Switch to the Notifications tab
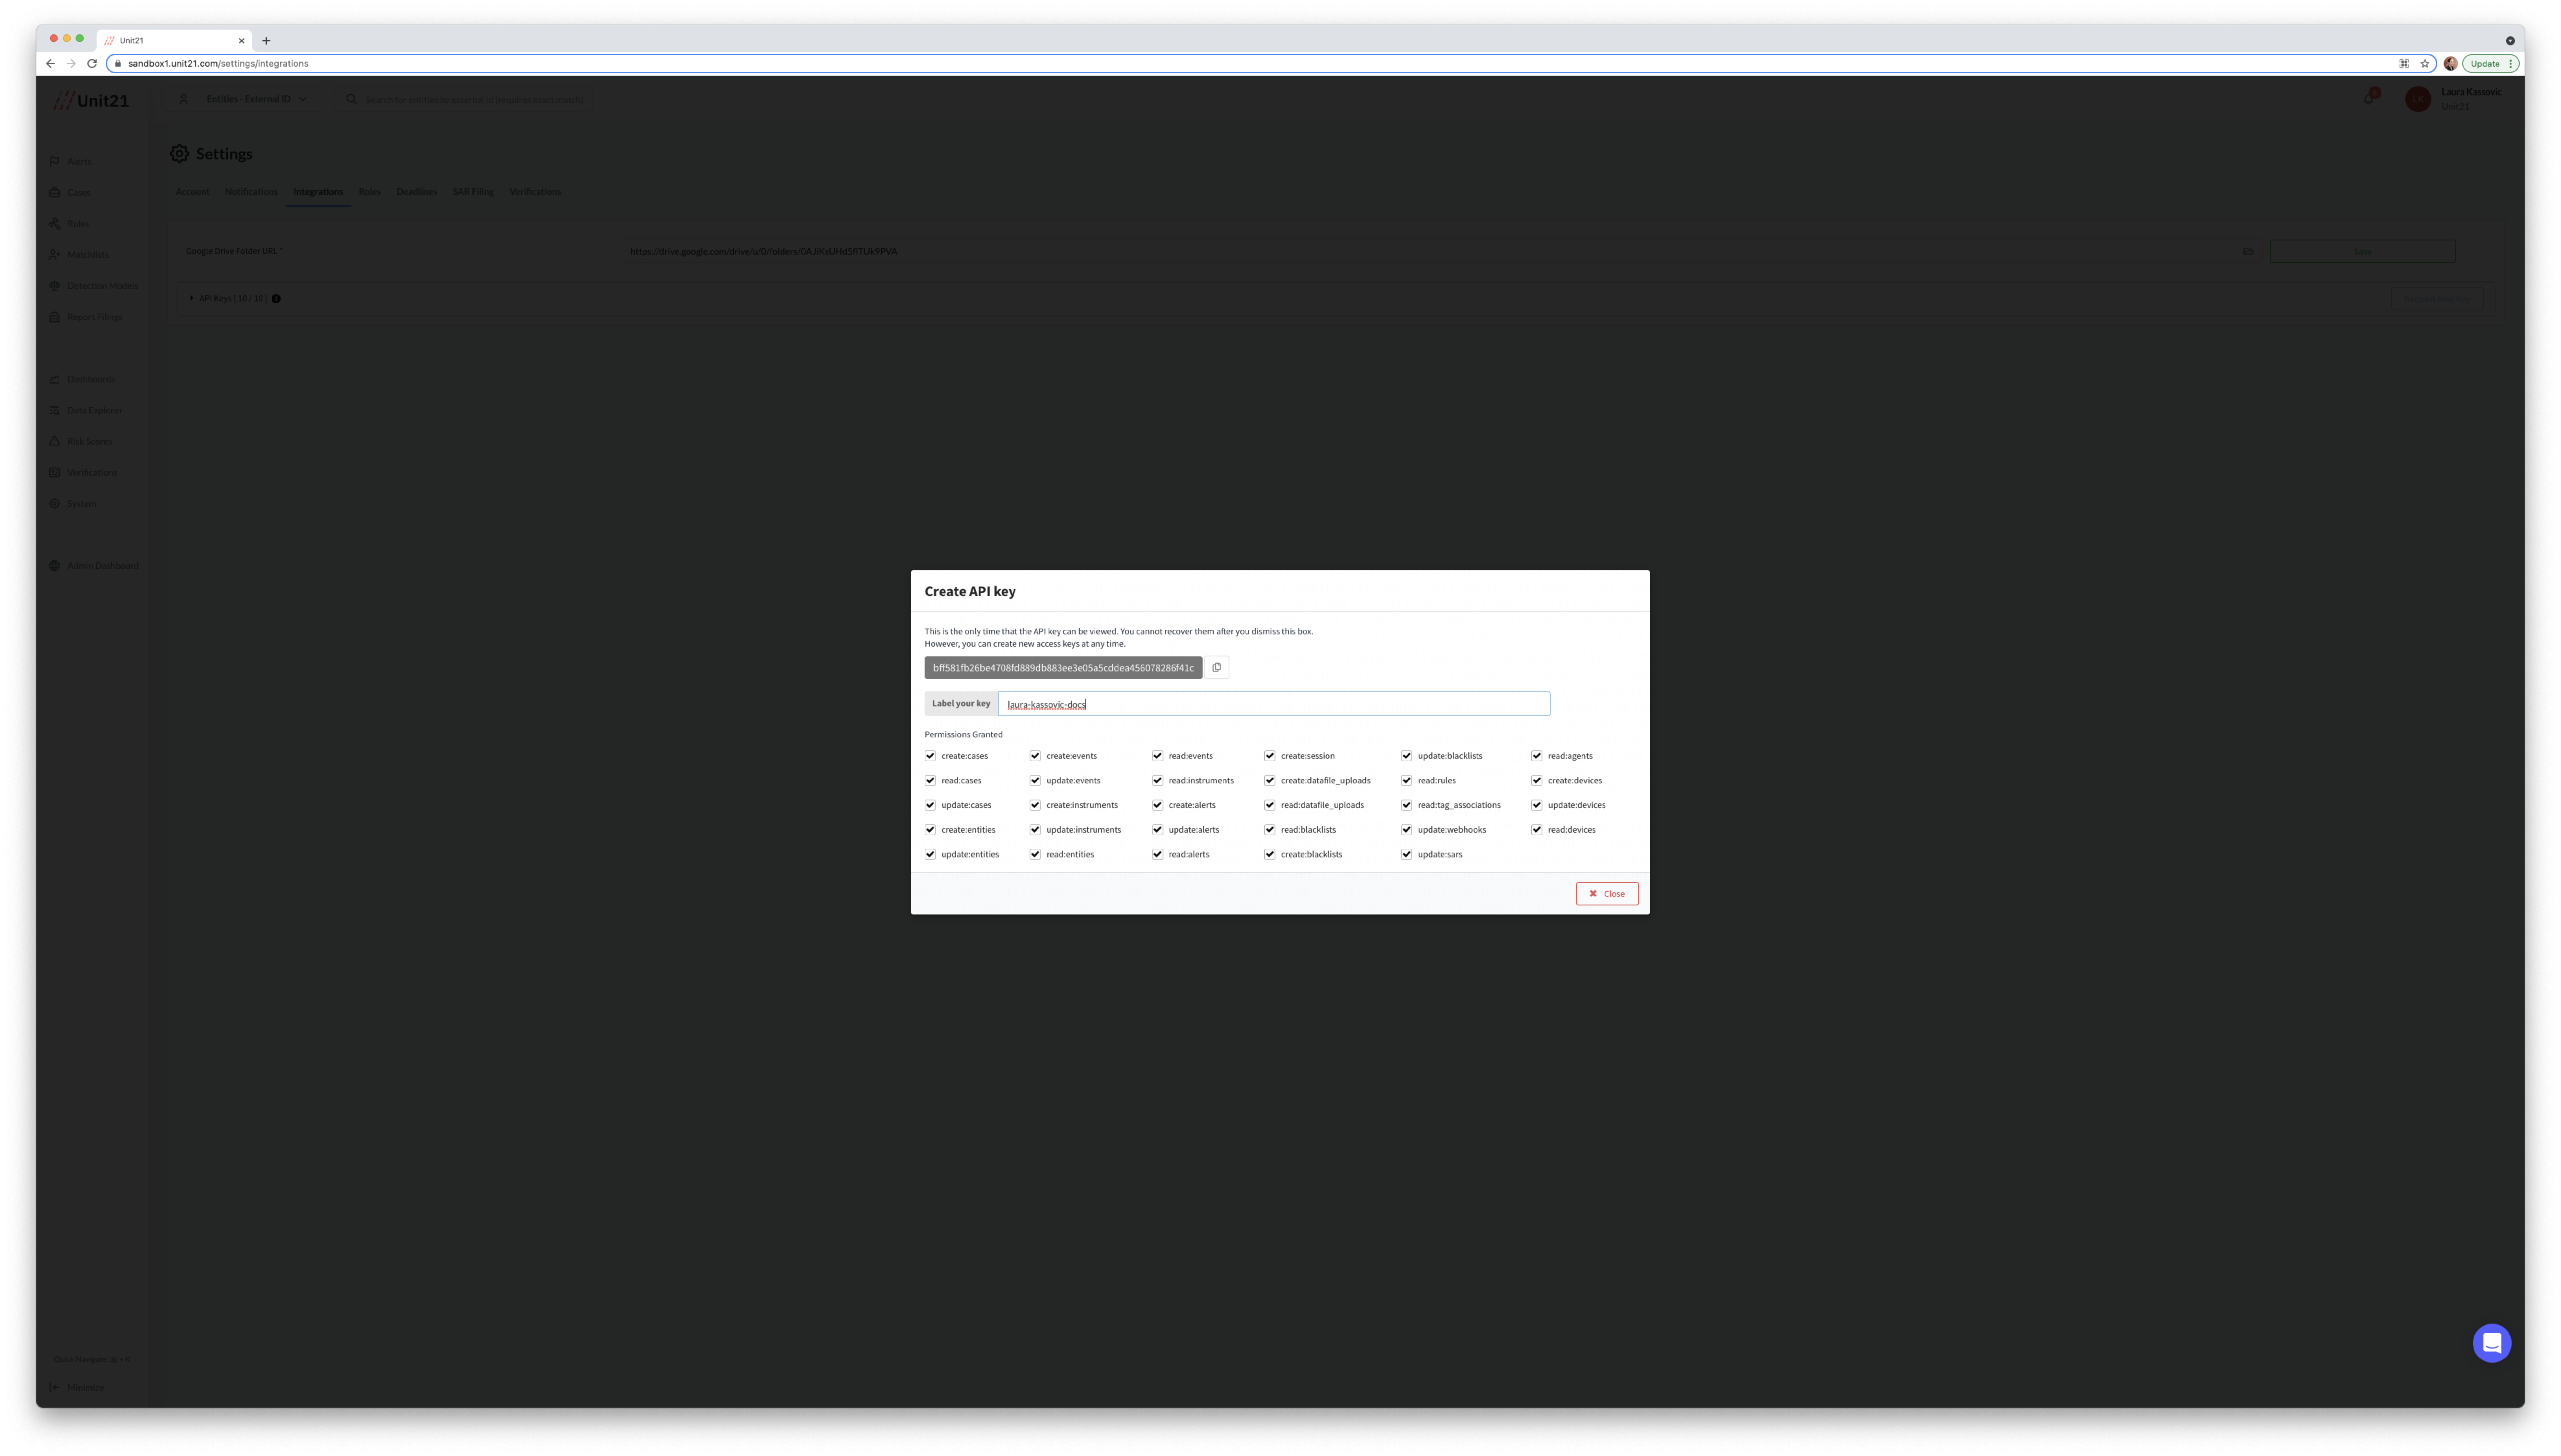The height and width of the screenshot is (1456, 2561). tap(251, 192)
